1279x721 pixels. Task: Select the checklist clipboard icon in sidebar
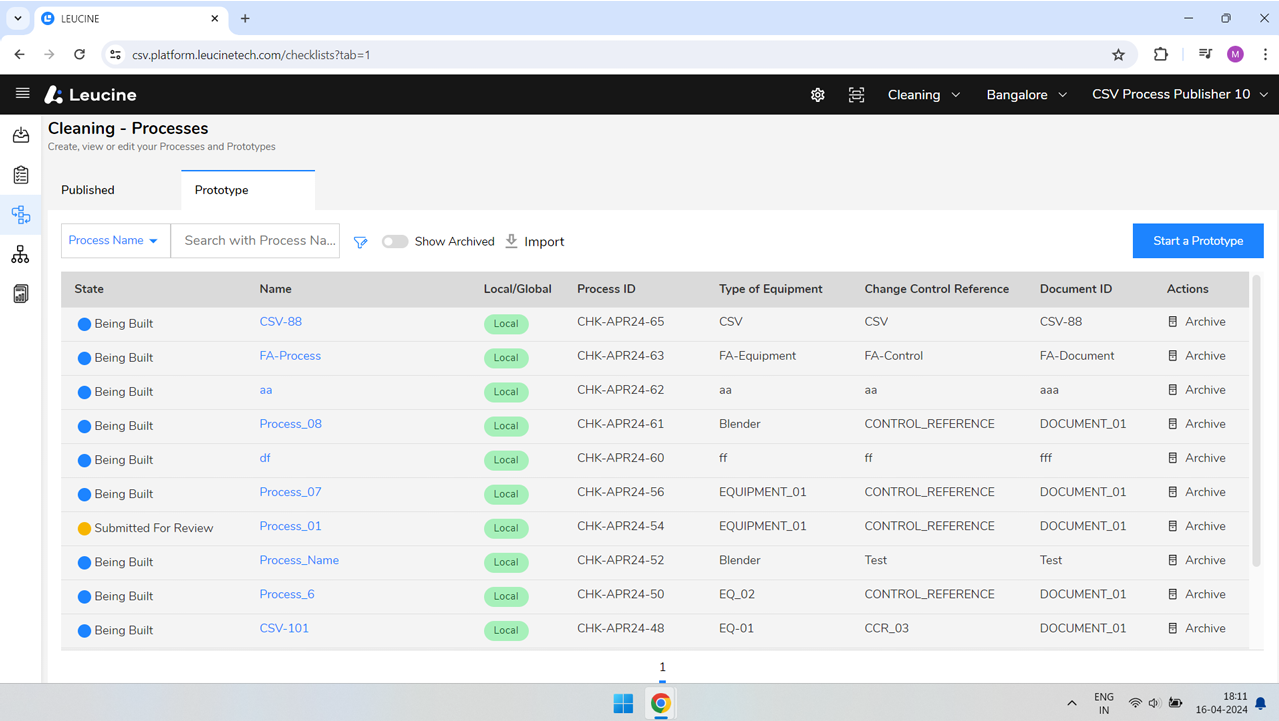pyautogui.click(x=21, y=174)
